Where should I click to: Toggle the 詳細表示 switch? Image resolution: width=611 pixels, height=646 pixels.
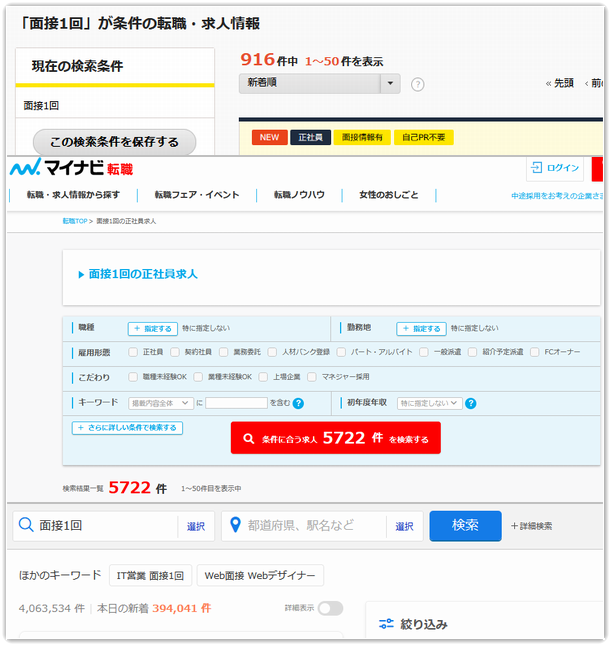coord(329,608)
